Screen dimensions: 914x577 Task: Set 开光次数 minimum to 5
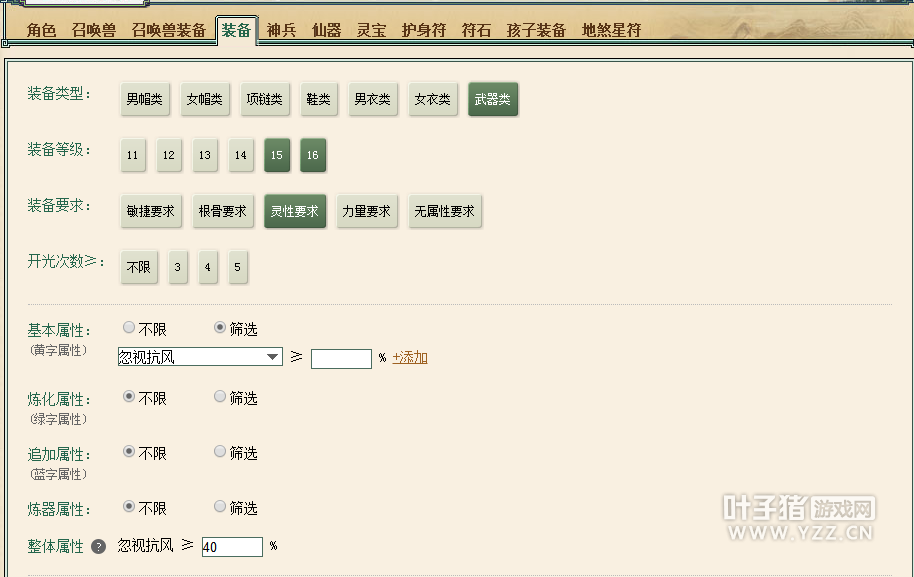point(237,267)
